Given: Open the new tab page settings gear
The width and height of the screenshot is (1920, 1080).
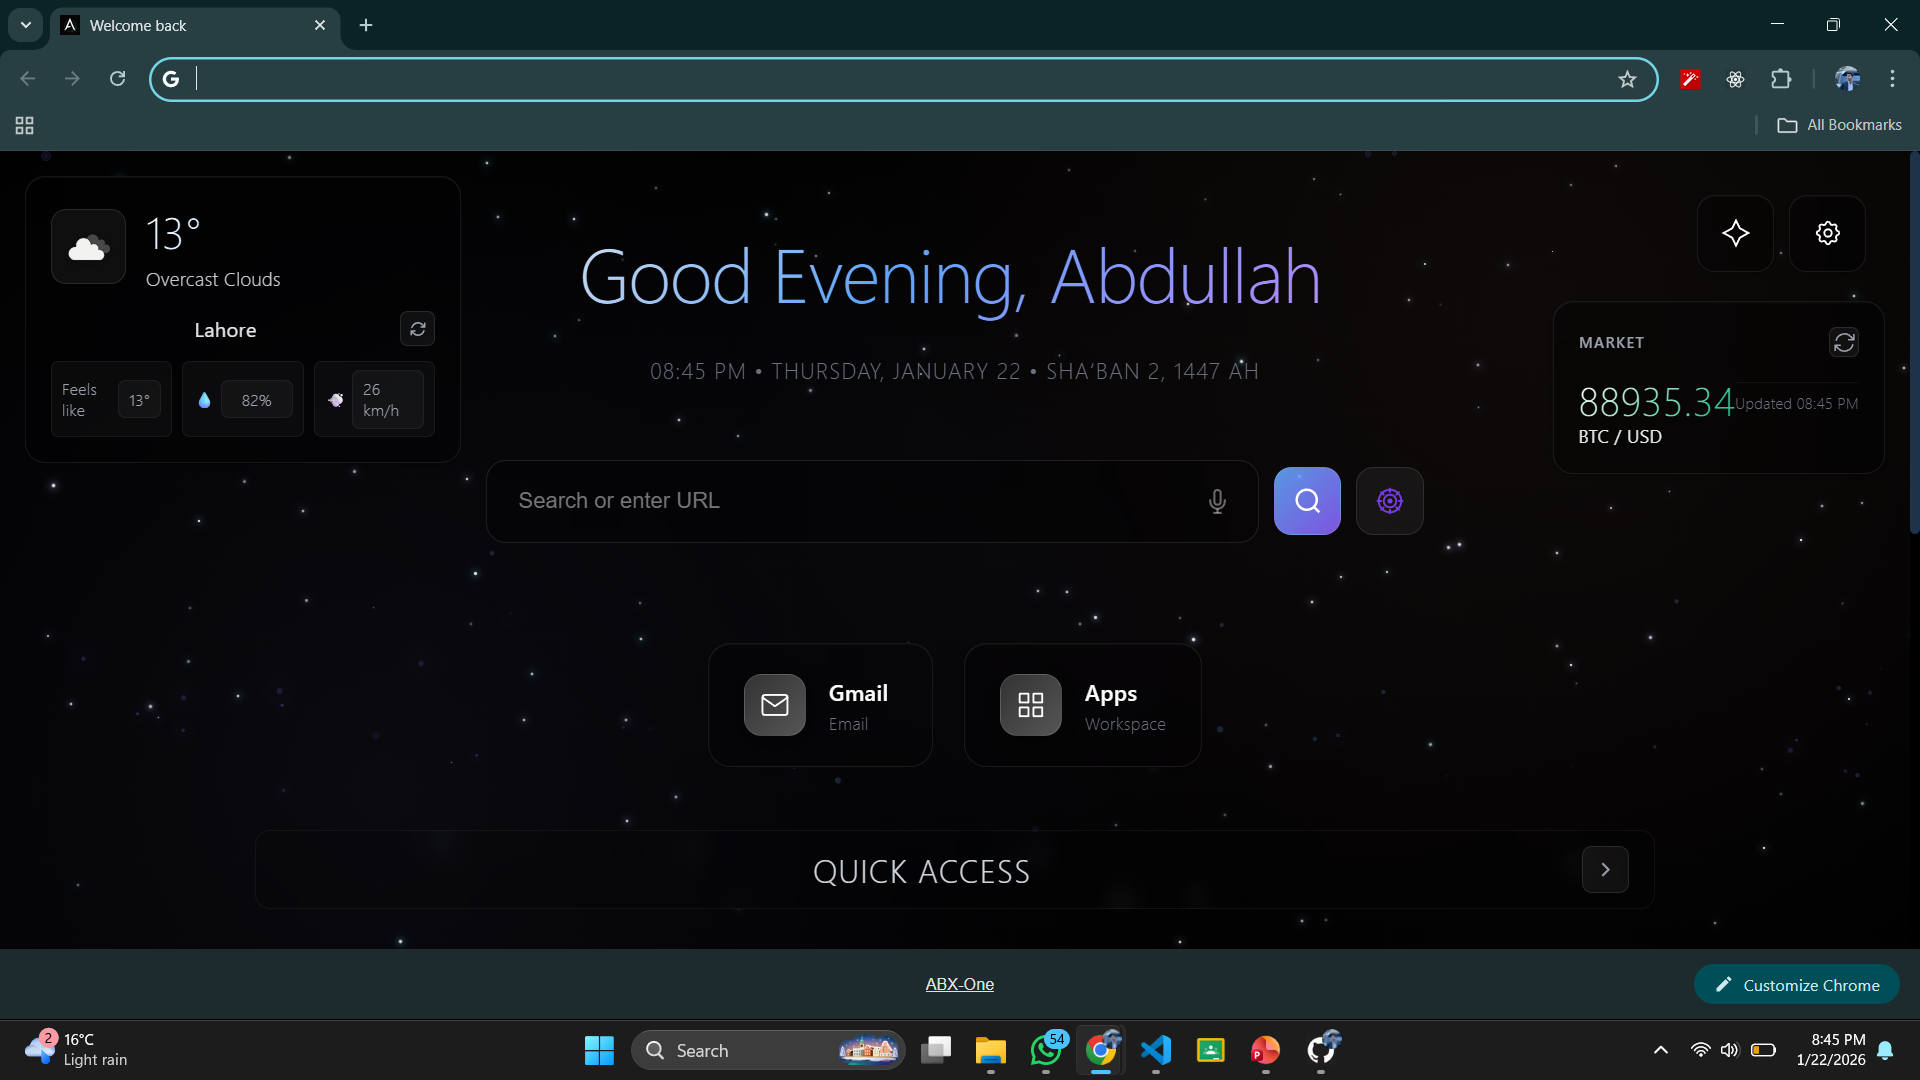Looking at the screenshot, I should (1827, 233).
